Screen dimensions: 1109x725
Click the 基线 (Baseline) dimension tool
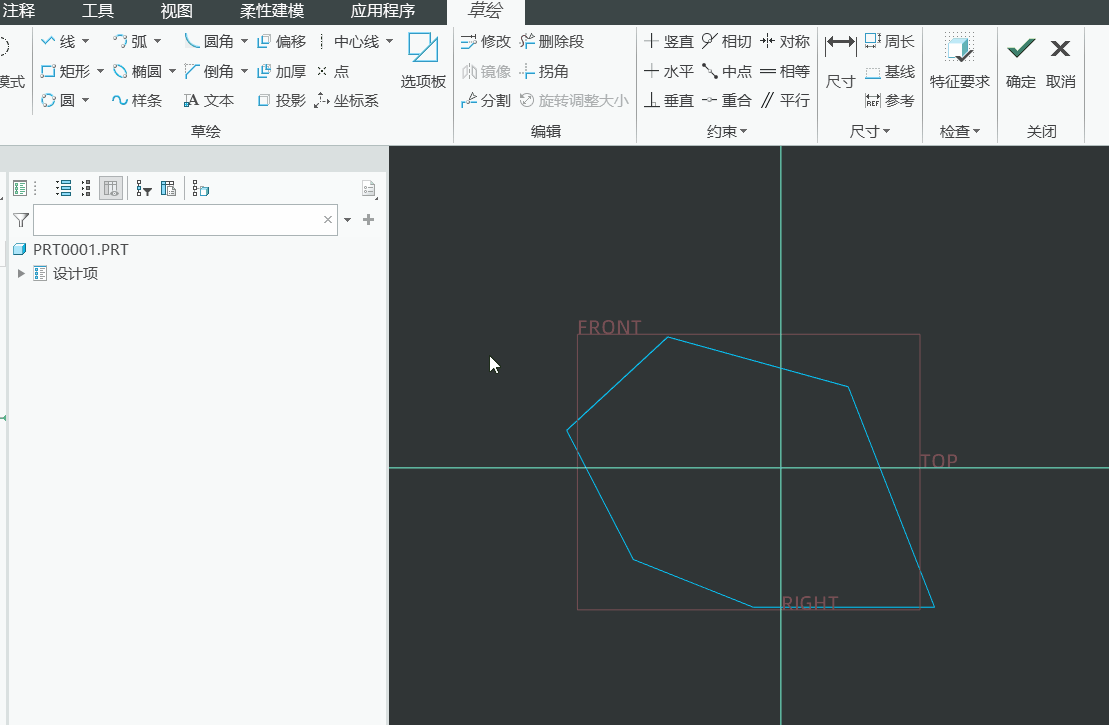coord(890,71)
